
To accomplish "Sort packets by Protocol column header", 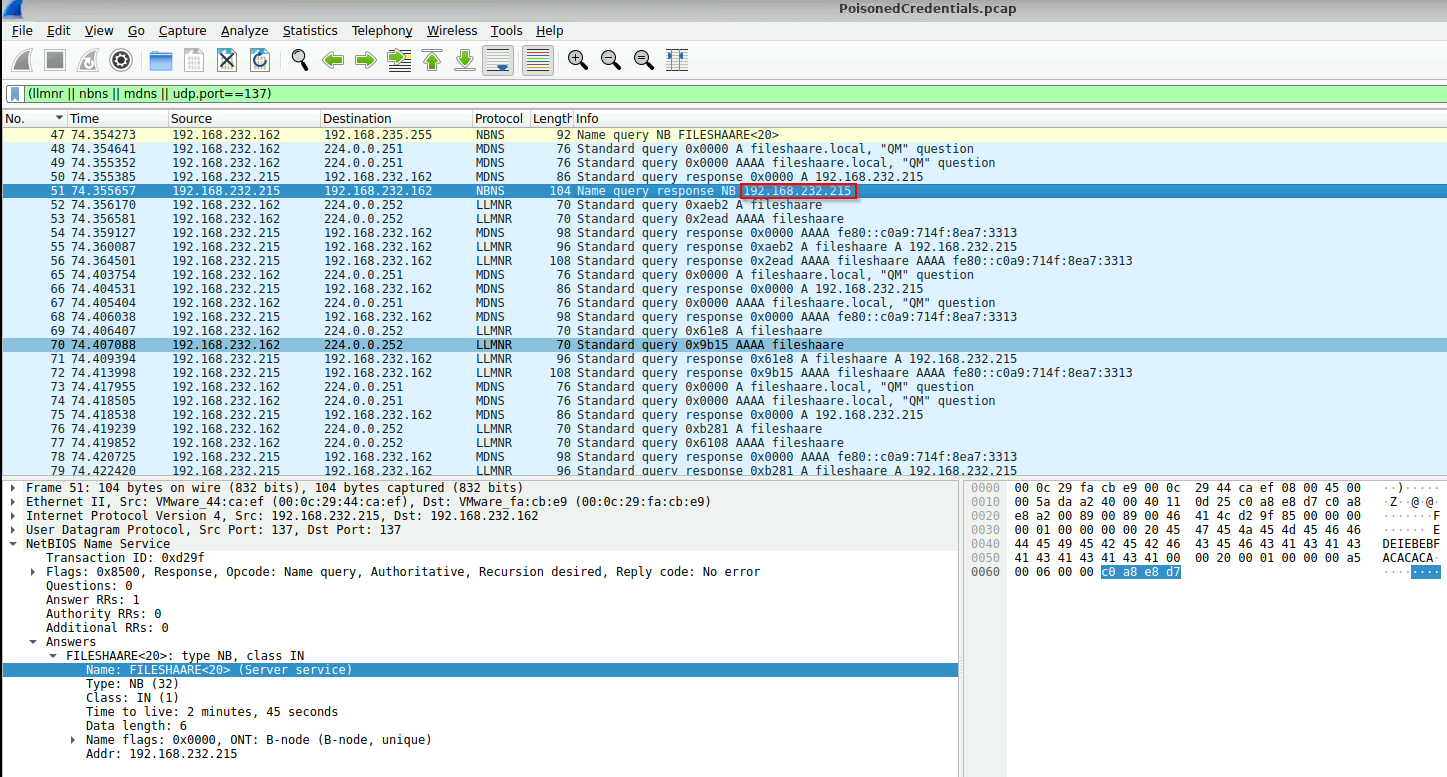I will [498, 119].
